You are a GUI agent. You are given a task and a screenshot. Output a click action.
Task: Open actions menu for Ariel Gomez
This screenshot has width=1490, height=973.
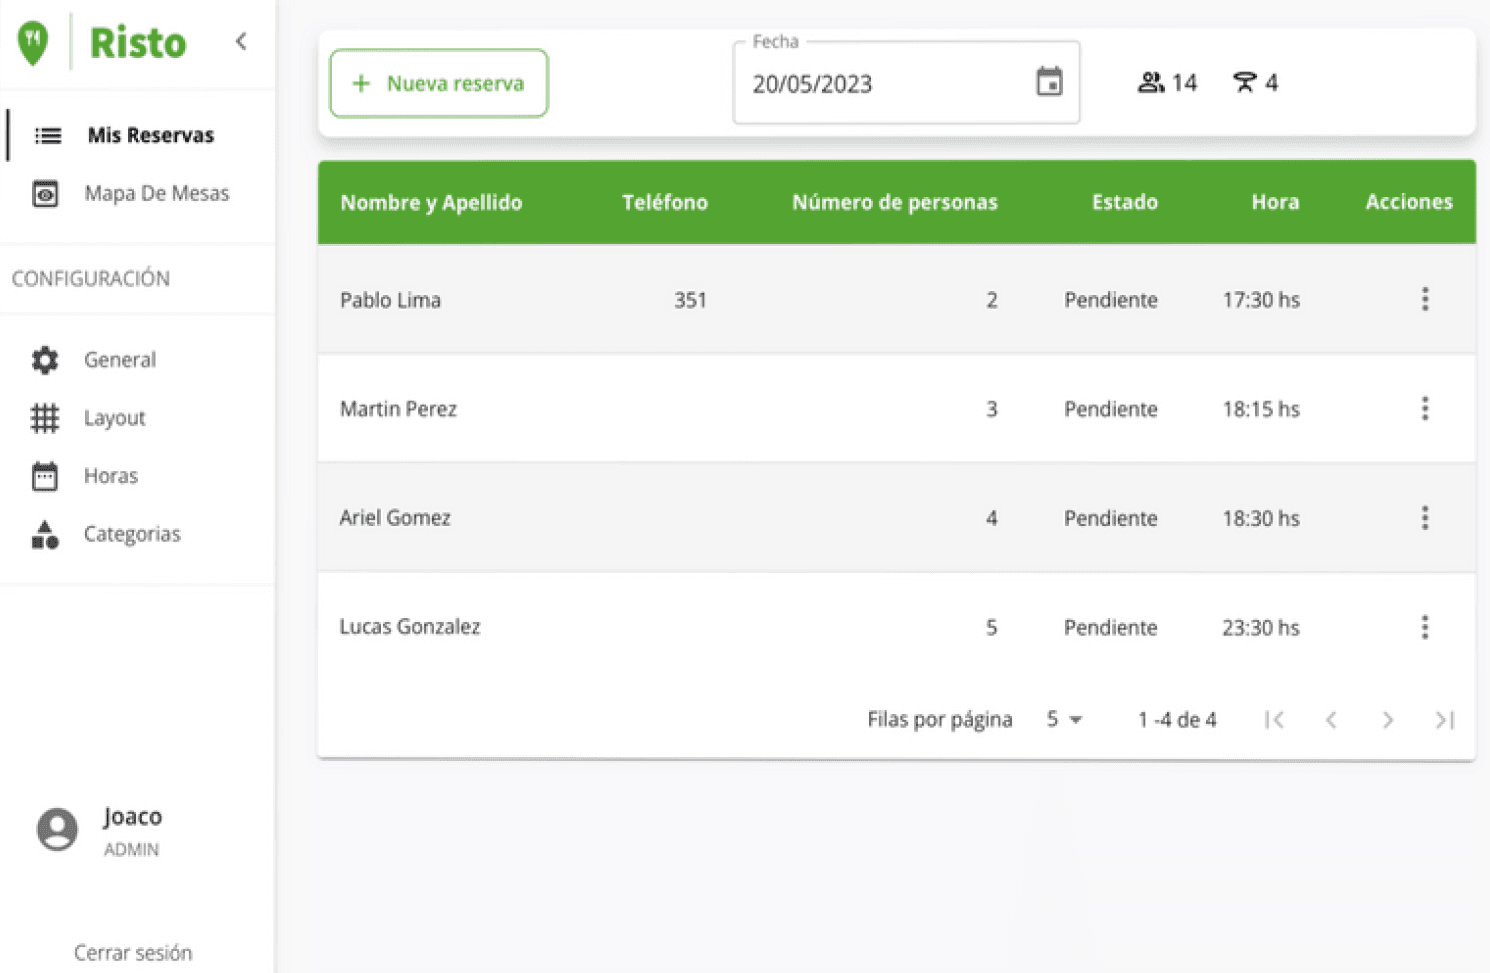coord(1425,517)
